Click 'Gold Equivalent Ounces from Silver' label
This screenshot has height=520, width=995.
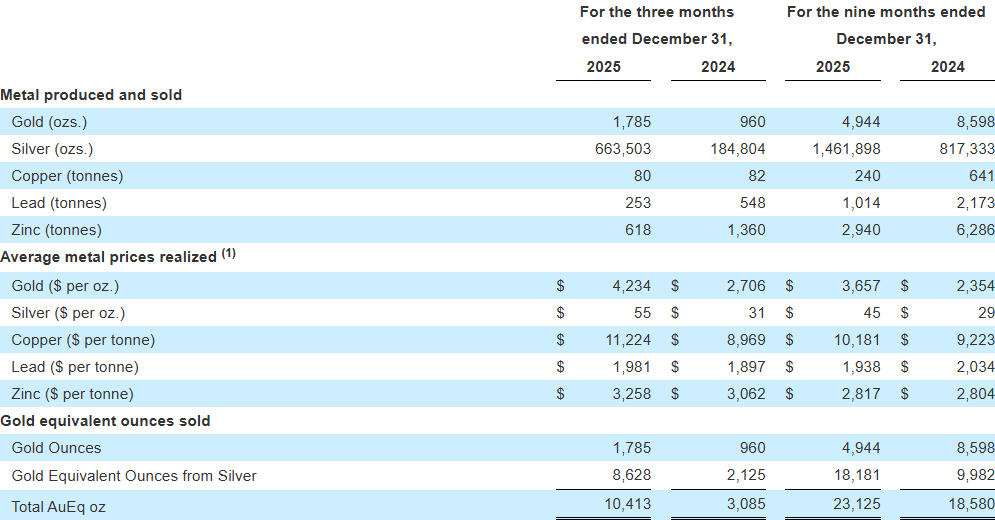coord(134,476)
